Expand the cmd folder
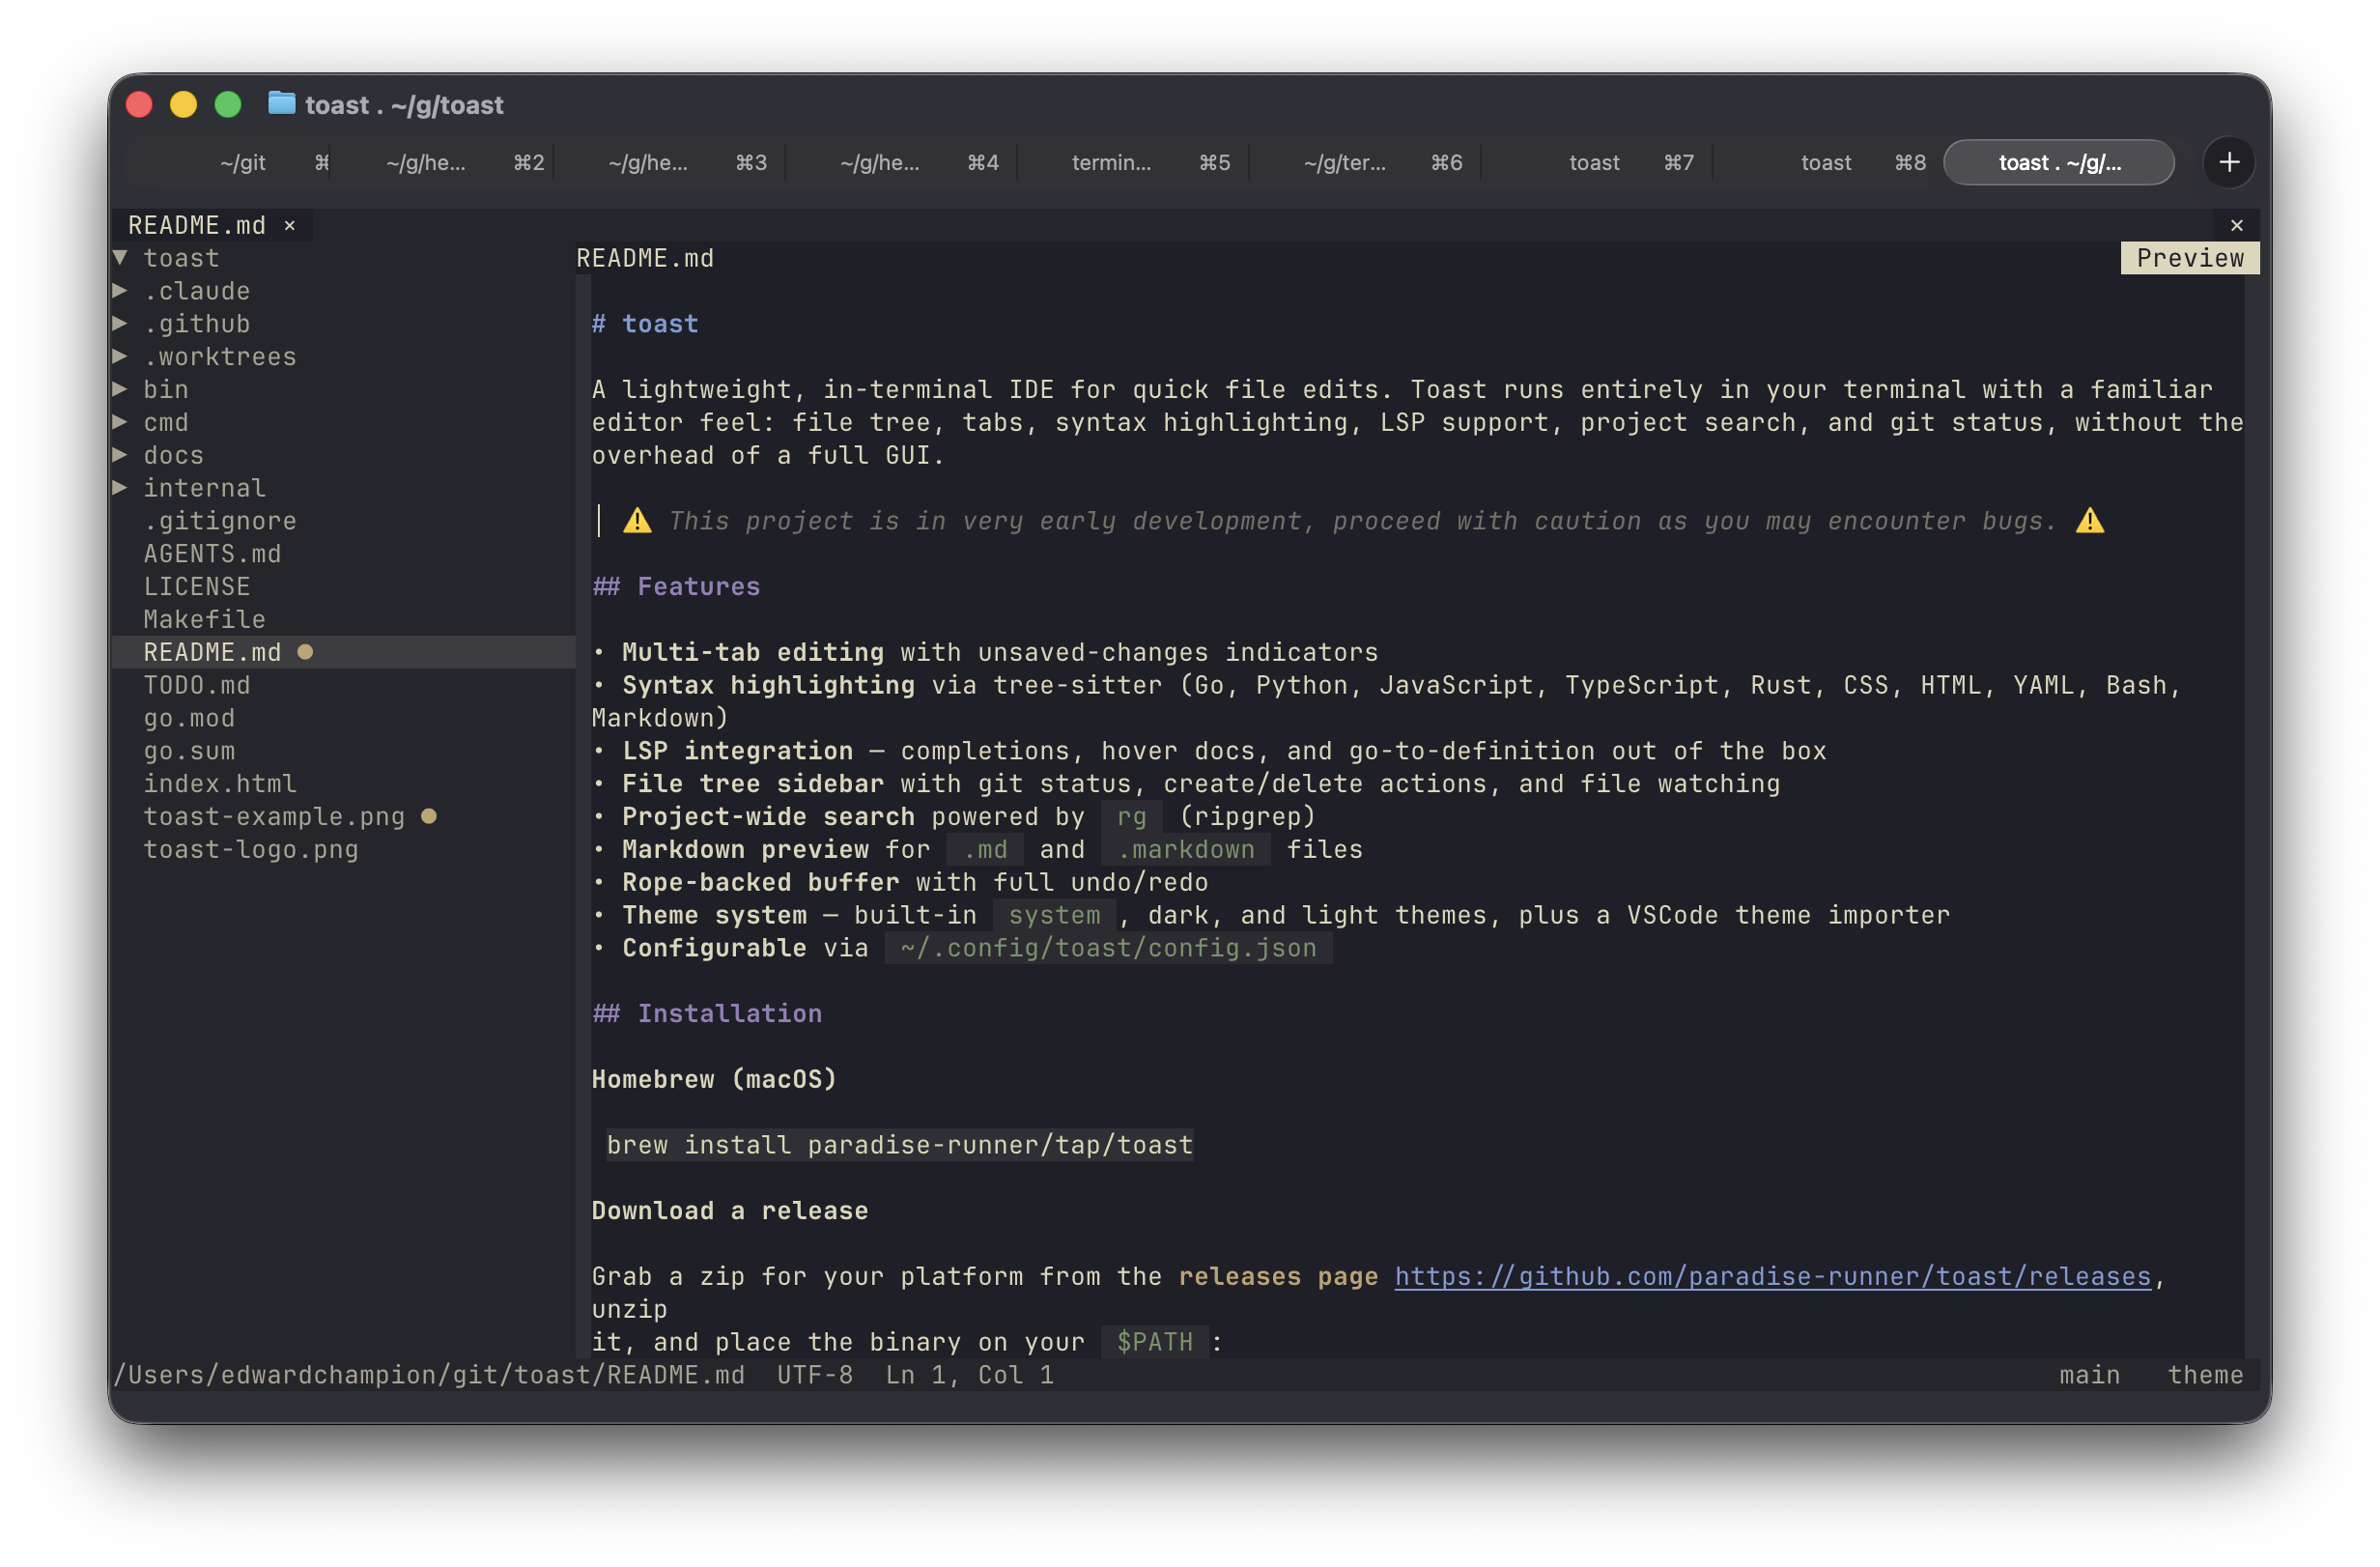 [x=120, y=423]
